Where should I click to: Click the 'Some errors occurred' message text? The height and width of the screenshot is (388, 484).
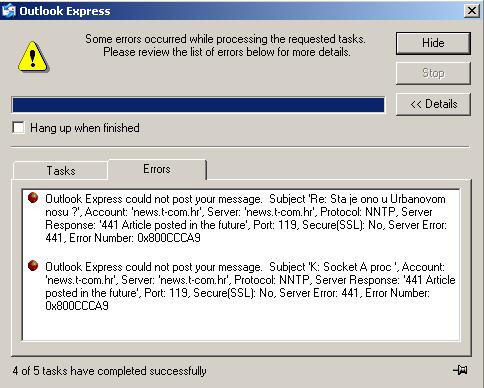coord(226,45)
